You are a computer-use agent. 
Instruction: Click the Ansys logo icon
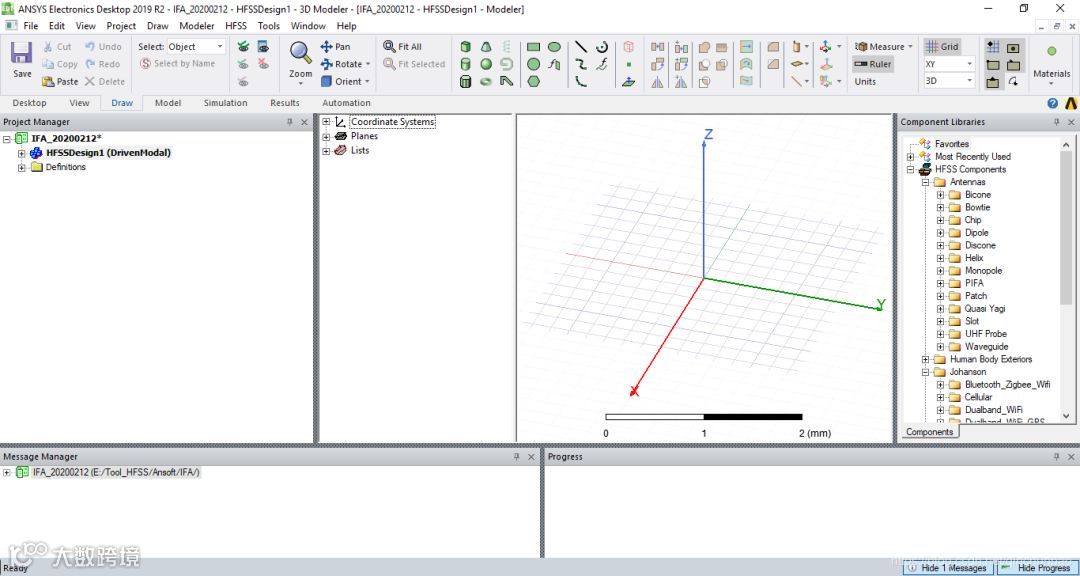point(1070,103)
